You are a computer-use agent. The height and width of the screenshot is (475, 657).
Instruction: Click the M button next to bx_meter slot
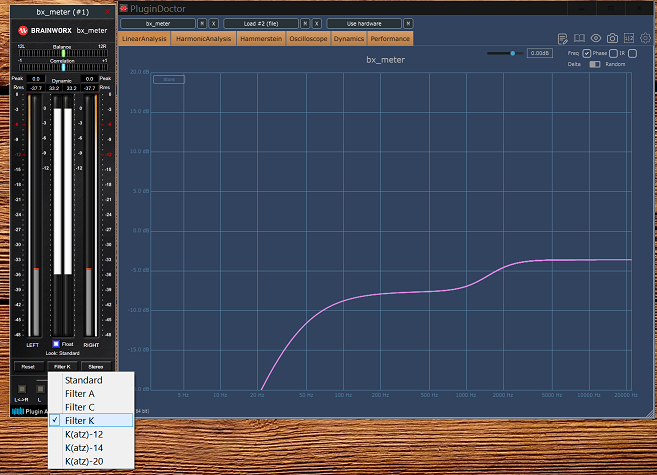click(202, 23)
